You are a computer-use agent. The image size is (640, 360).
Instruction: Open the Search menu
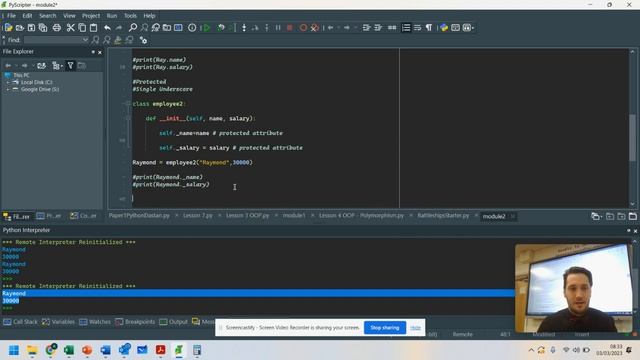point(48,16)
